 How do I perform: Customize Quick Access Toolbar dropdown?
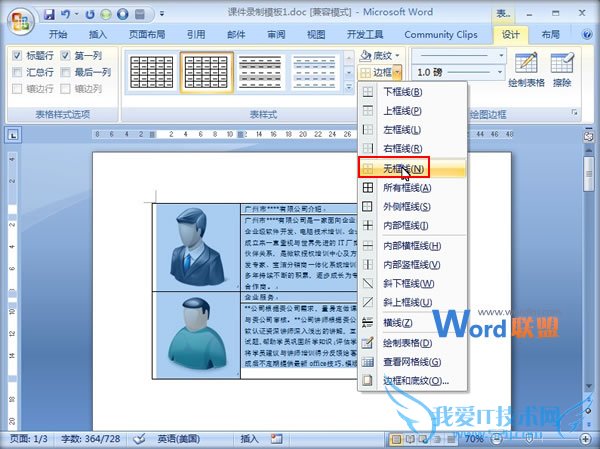pos(162,14)
